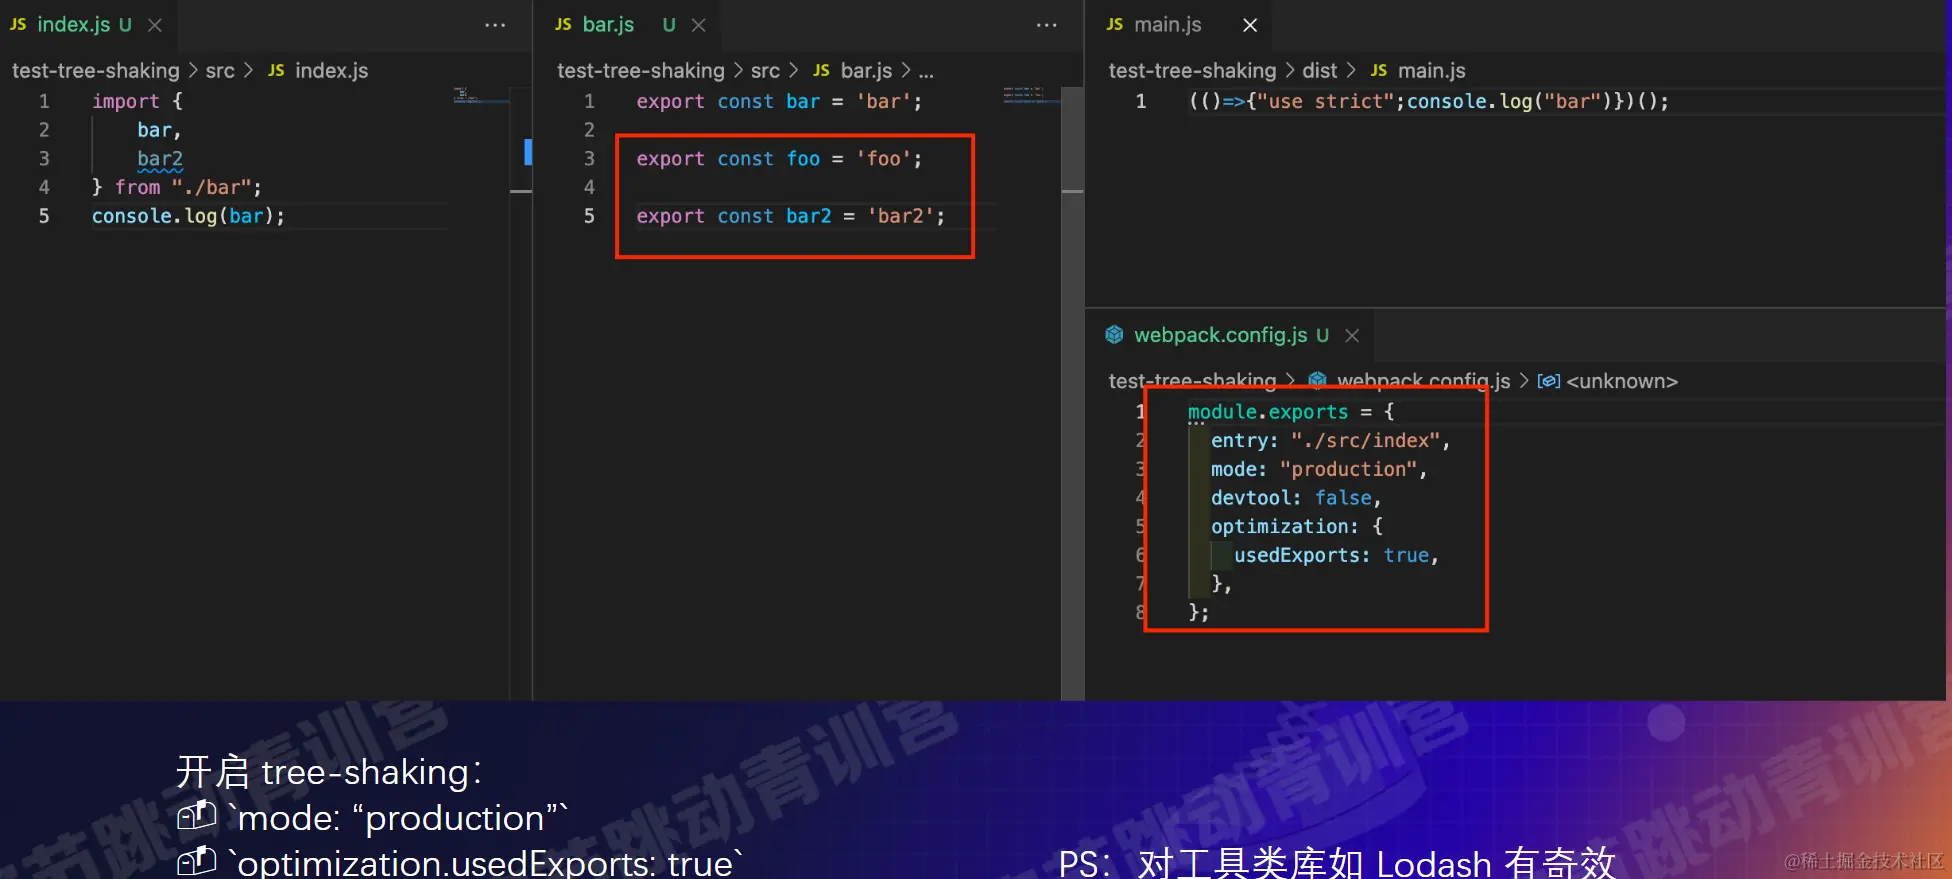The width and height of the screenshot is (1952, 879).
Task: Place cursor on 'console.log(bar);' in index.js
Action: point(188,216)
